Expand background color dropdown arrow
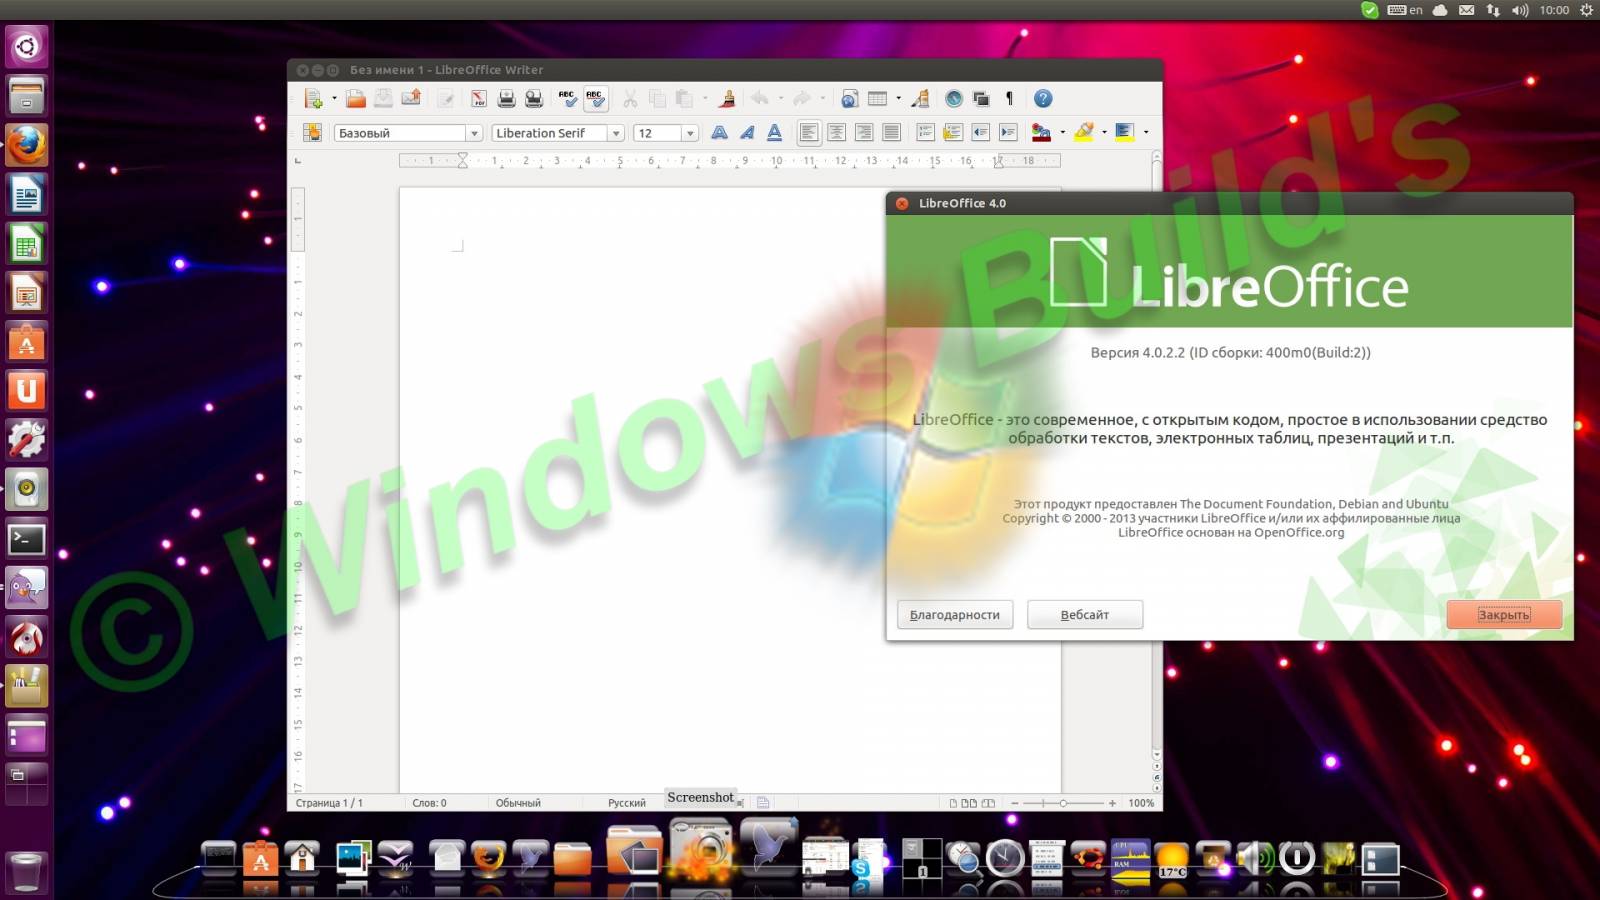 pos(1146,133)
